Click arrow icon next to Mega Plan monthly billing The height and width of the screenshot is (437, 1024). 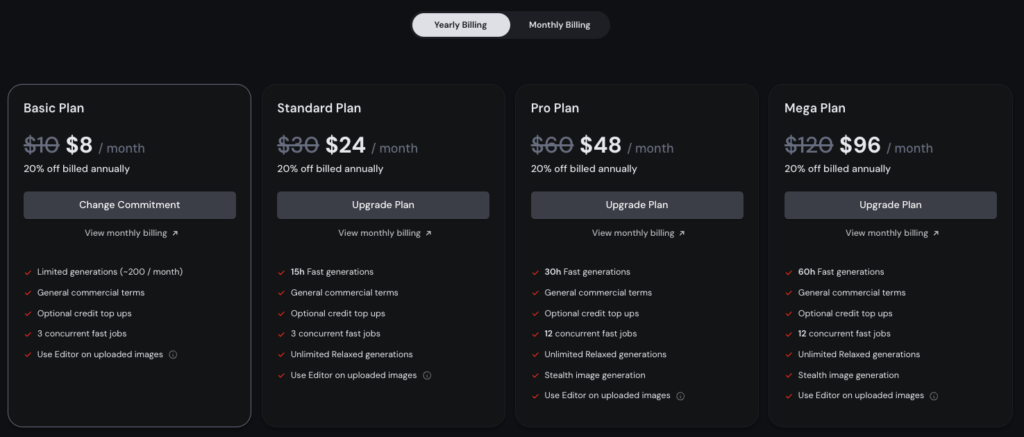(936, 233)
